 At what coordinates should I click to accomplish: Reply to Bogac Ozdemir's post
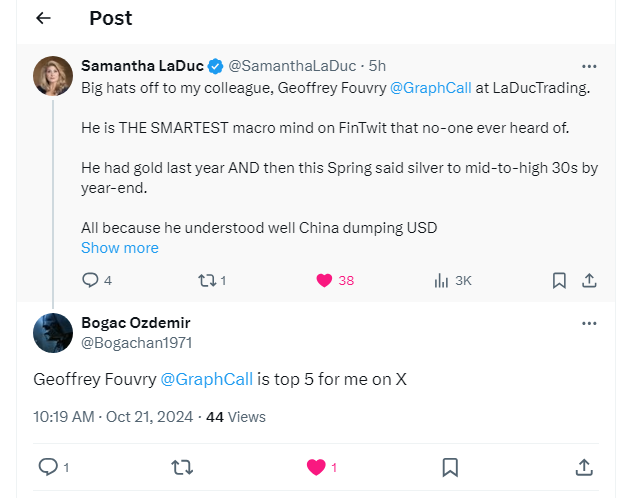click(47, 467)
